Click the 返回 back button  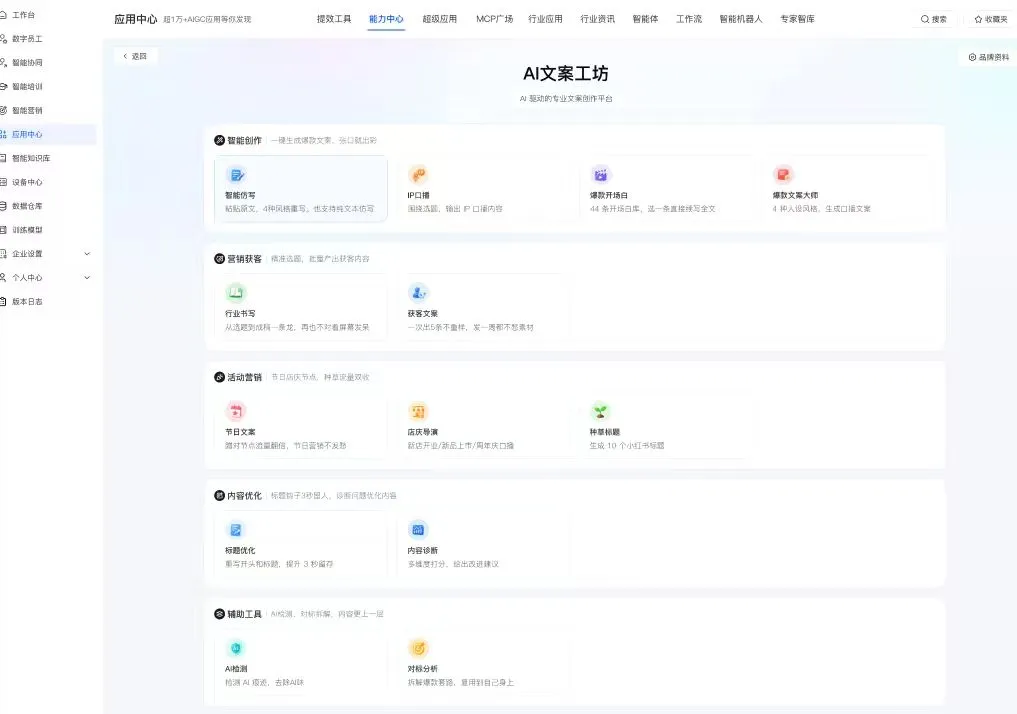click(136, 56)
